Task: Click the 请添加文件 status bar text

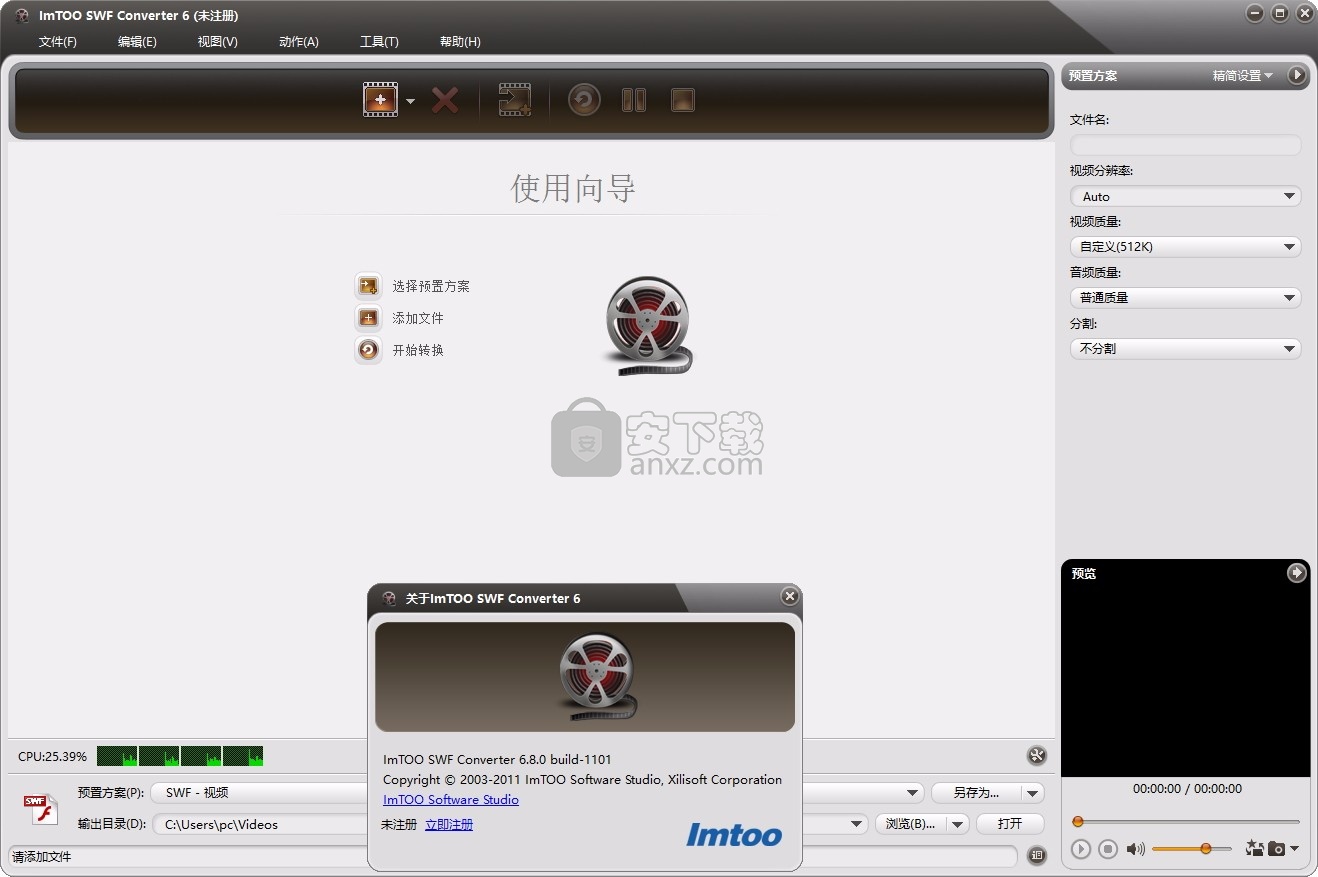Action: pyautogui.click(x=42, y=856)
